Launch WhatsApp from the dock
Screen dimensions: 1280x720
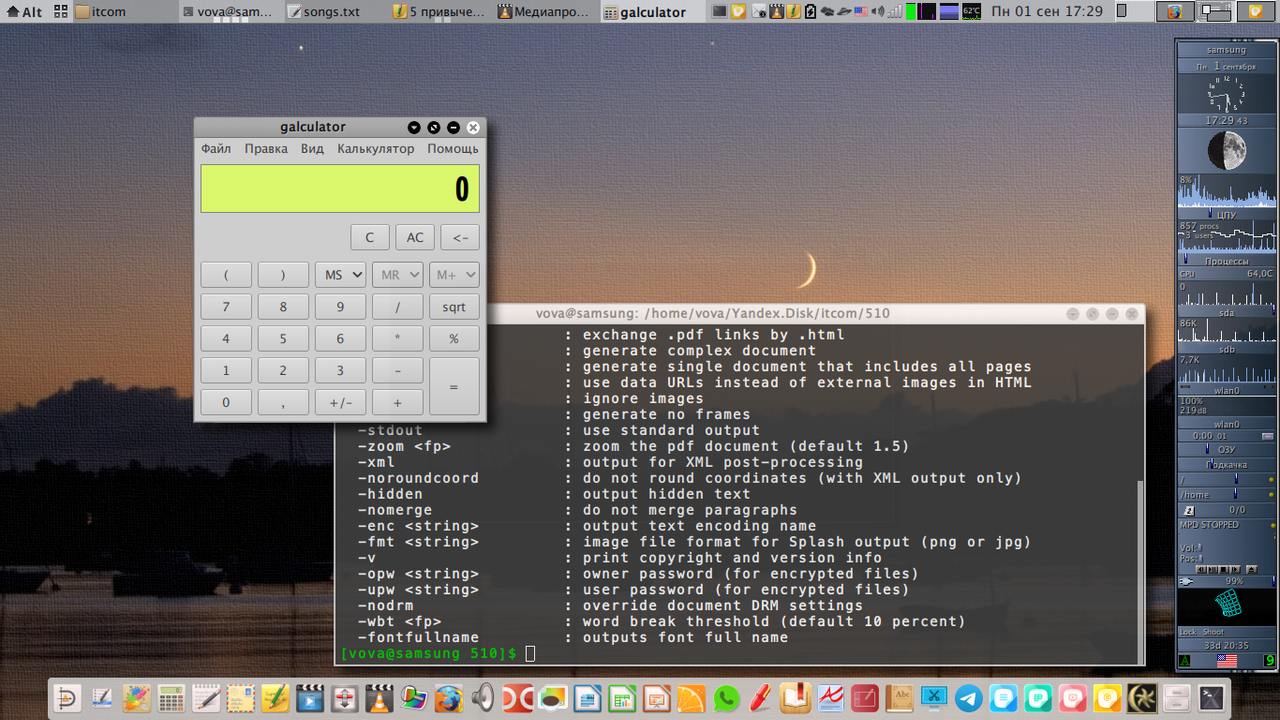tap(727, 697)
